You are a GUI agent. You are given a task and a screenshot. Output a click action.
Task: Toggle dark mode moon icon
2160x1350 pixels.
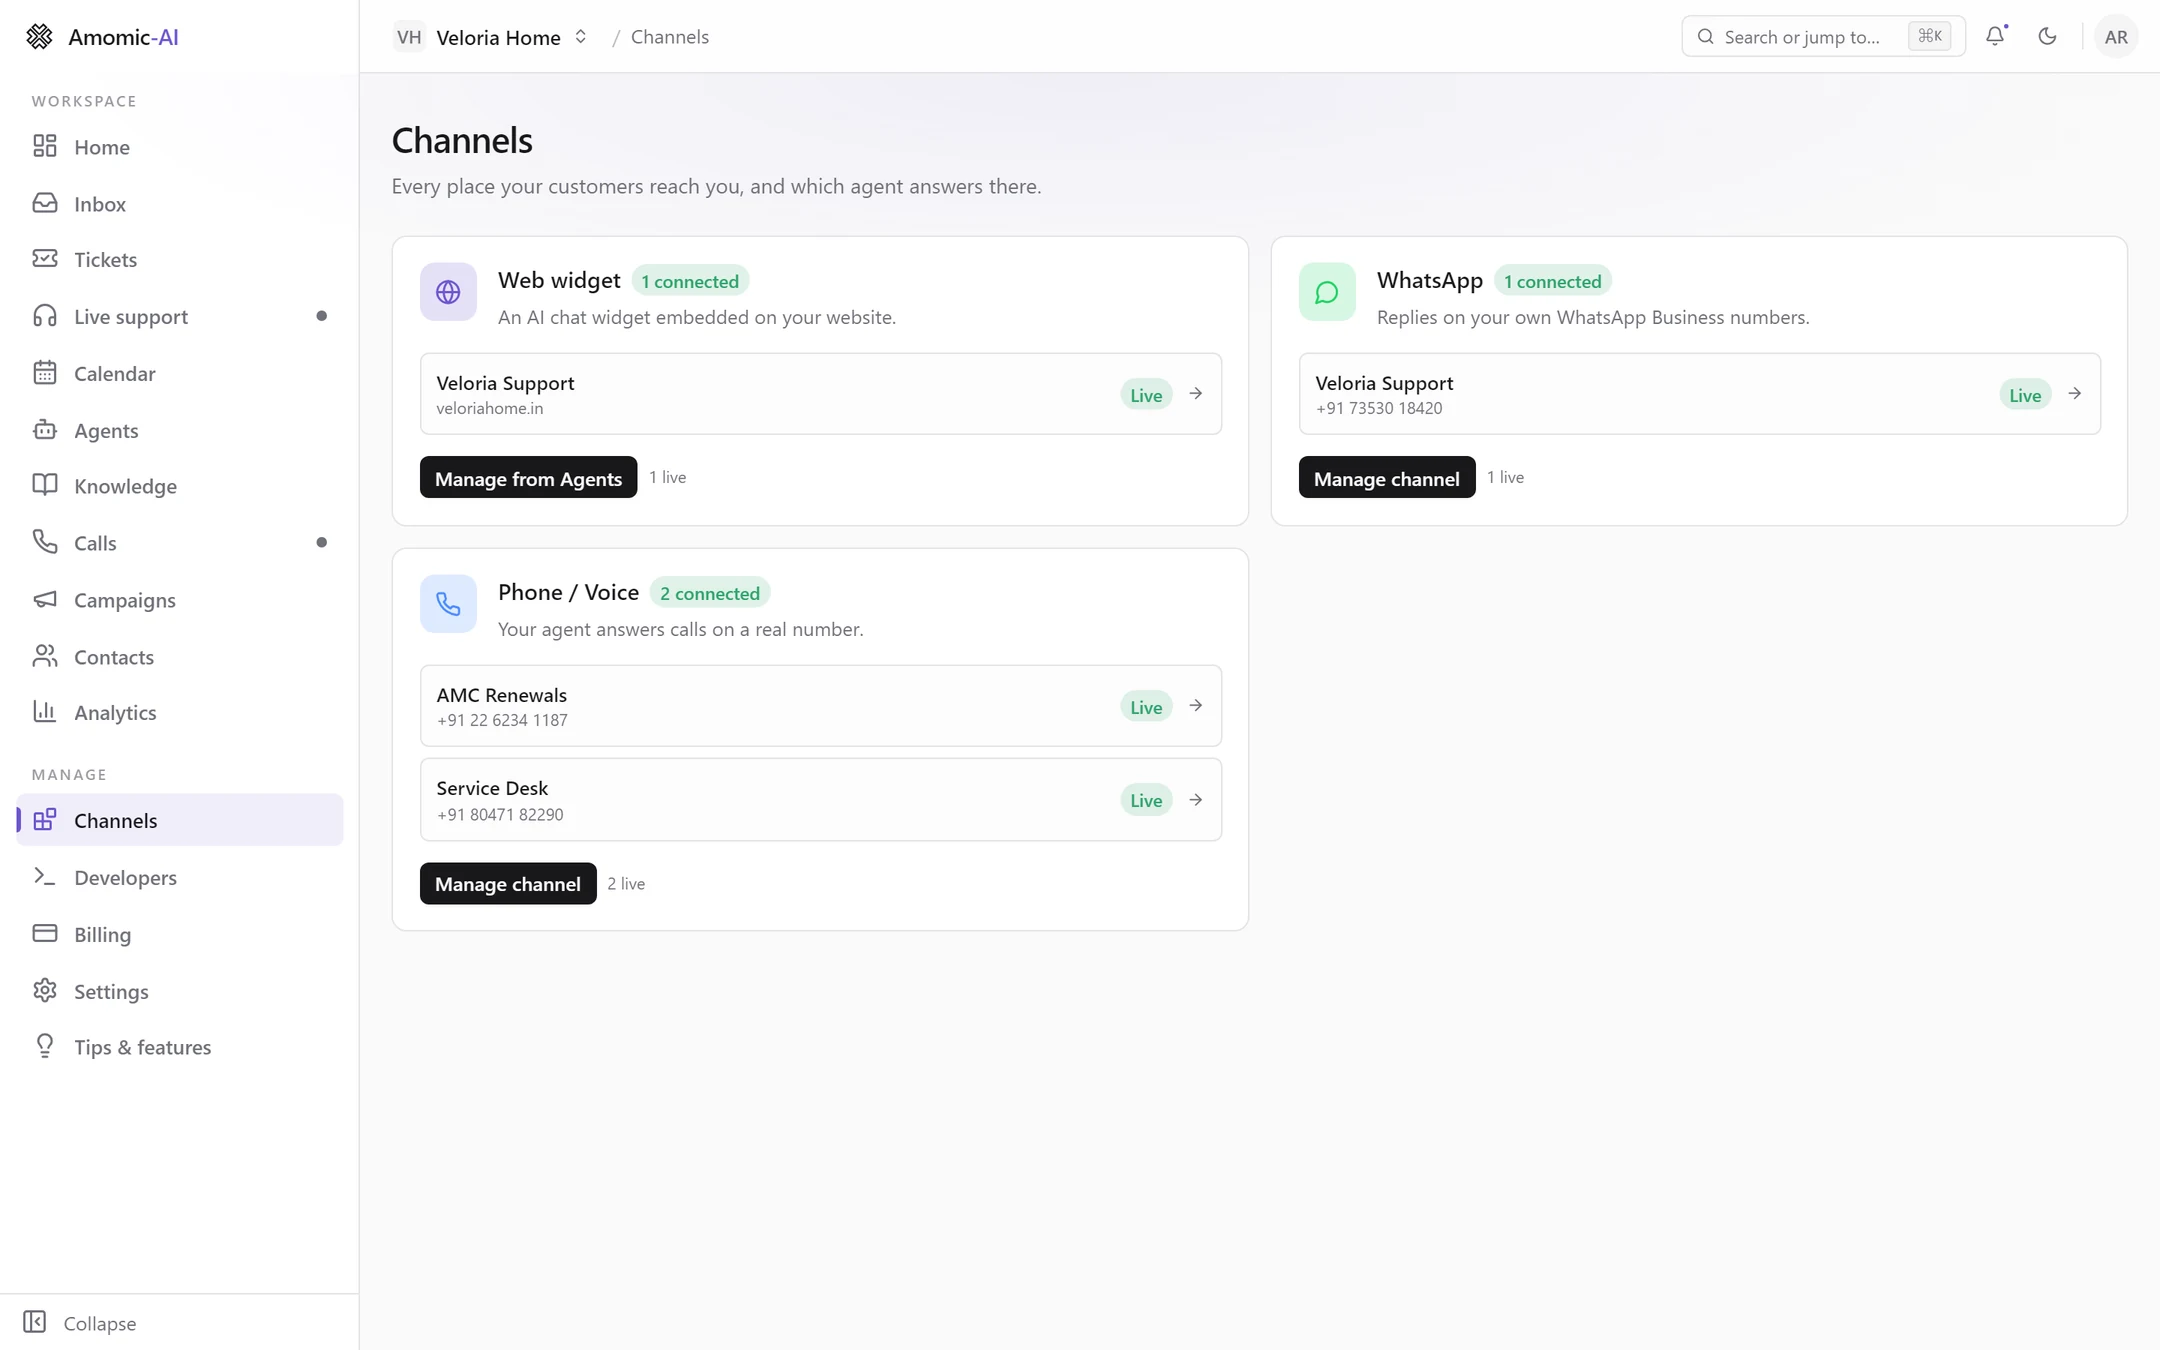tap(2047, 36)
